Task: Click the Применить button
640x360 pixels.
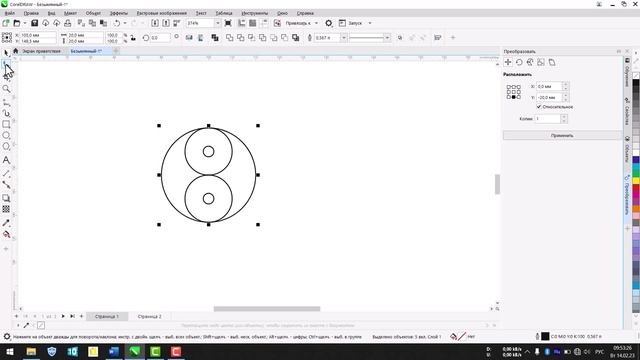Action: point(562,135)
